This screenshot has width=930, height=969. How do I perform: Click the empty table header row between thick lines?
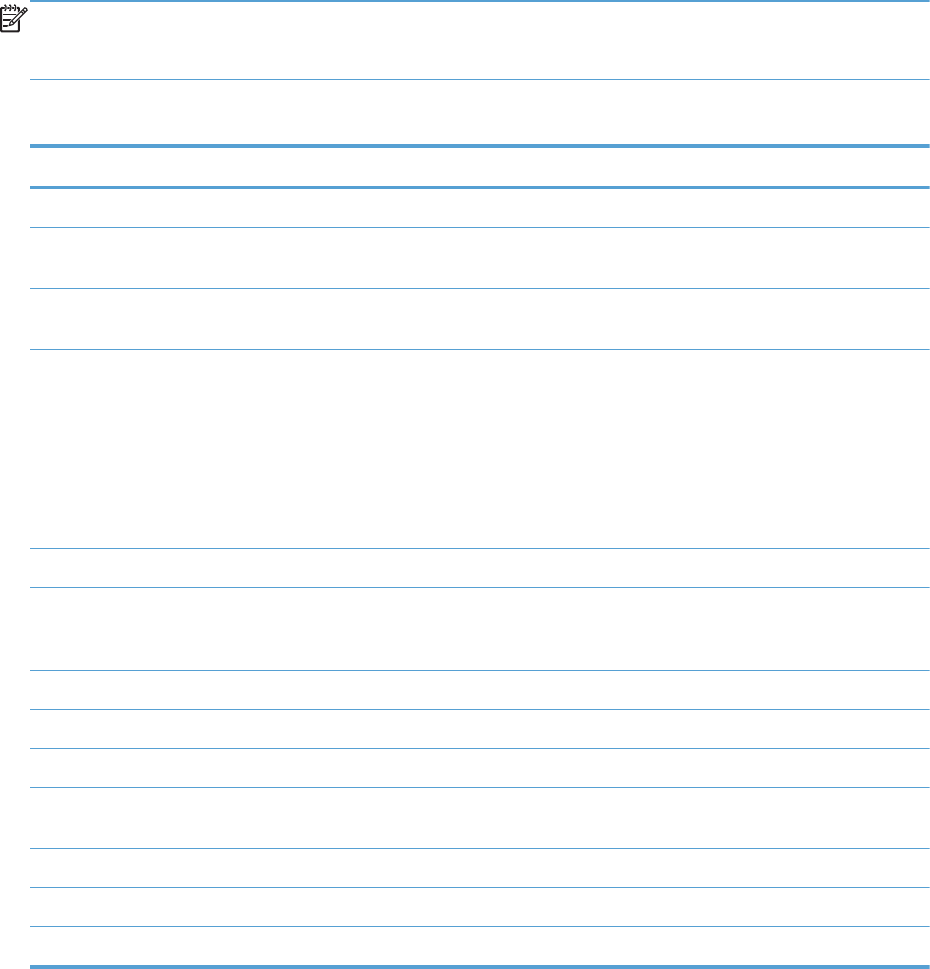point(480,167)
